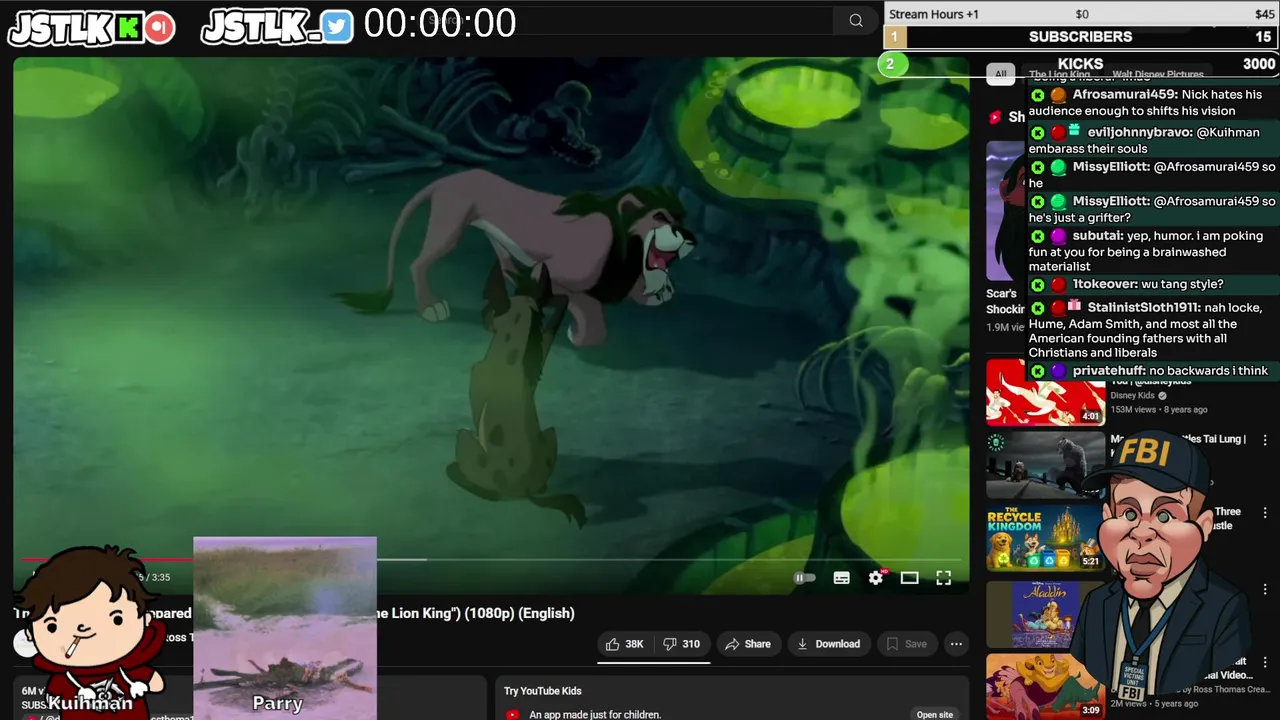
Task: Click chat message by eviljohnnybravo
Action: (1152, 140)
